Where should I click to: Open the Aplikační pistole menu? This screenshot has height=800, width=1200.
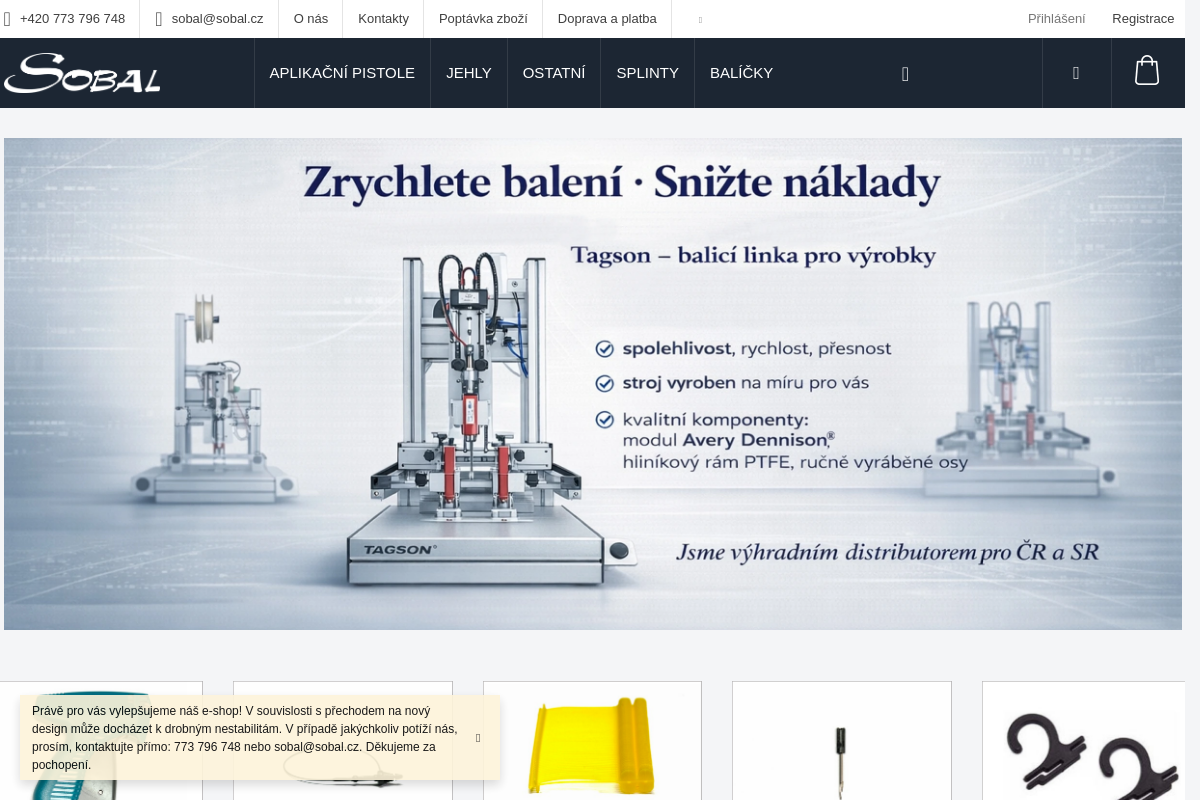tap(342, 73)
